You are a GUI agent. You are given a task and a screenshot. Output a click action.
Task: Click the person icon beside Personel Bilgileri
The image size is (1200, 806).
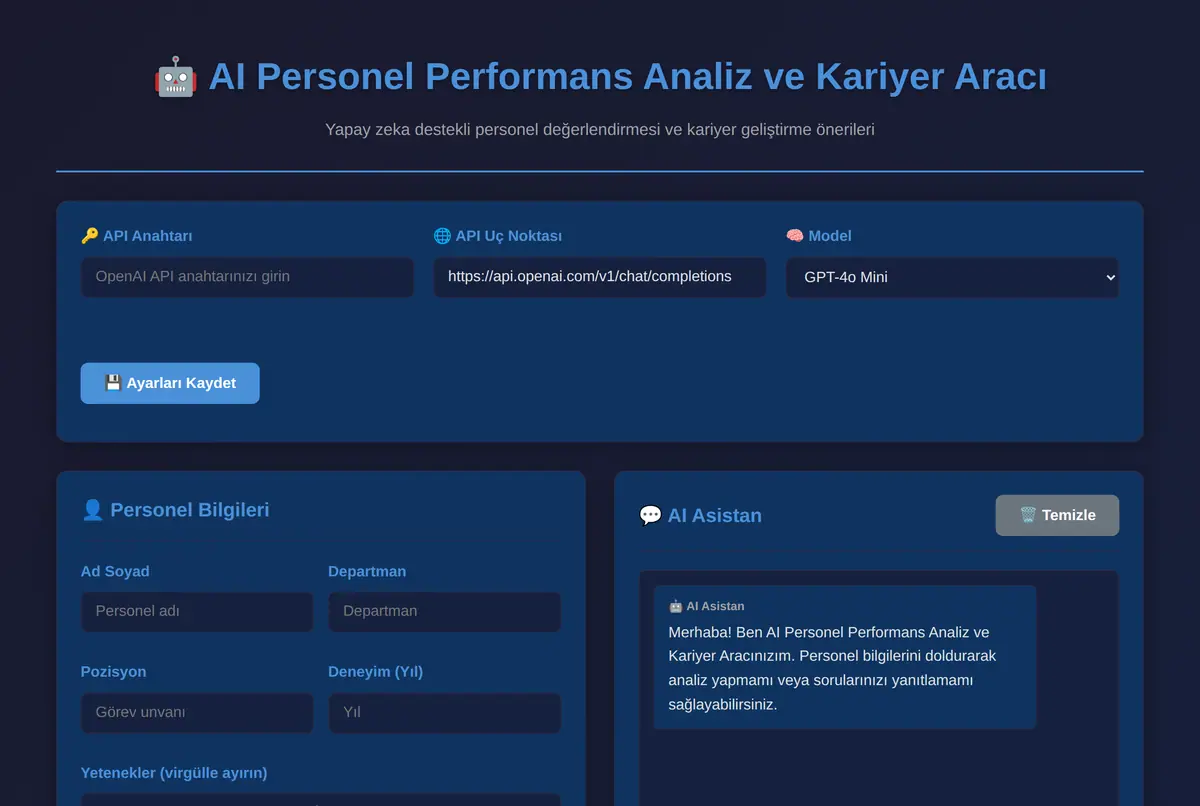[x=93, y=510]
